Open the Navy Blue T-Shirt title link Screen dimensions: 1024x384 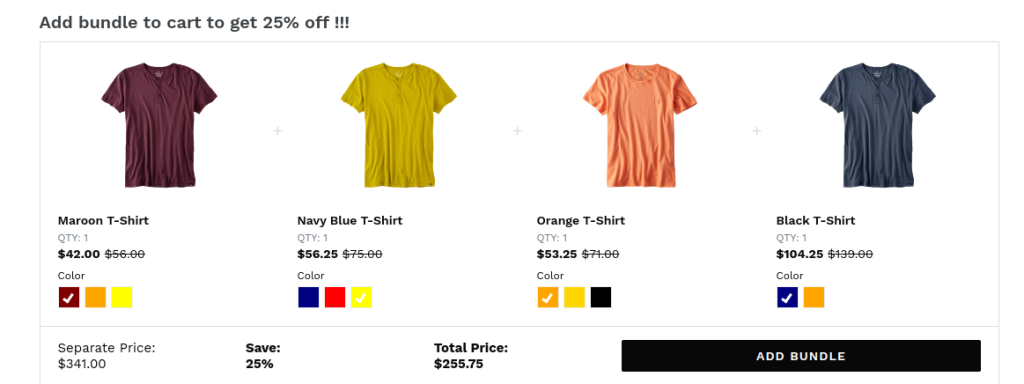click(350, 221)
